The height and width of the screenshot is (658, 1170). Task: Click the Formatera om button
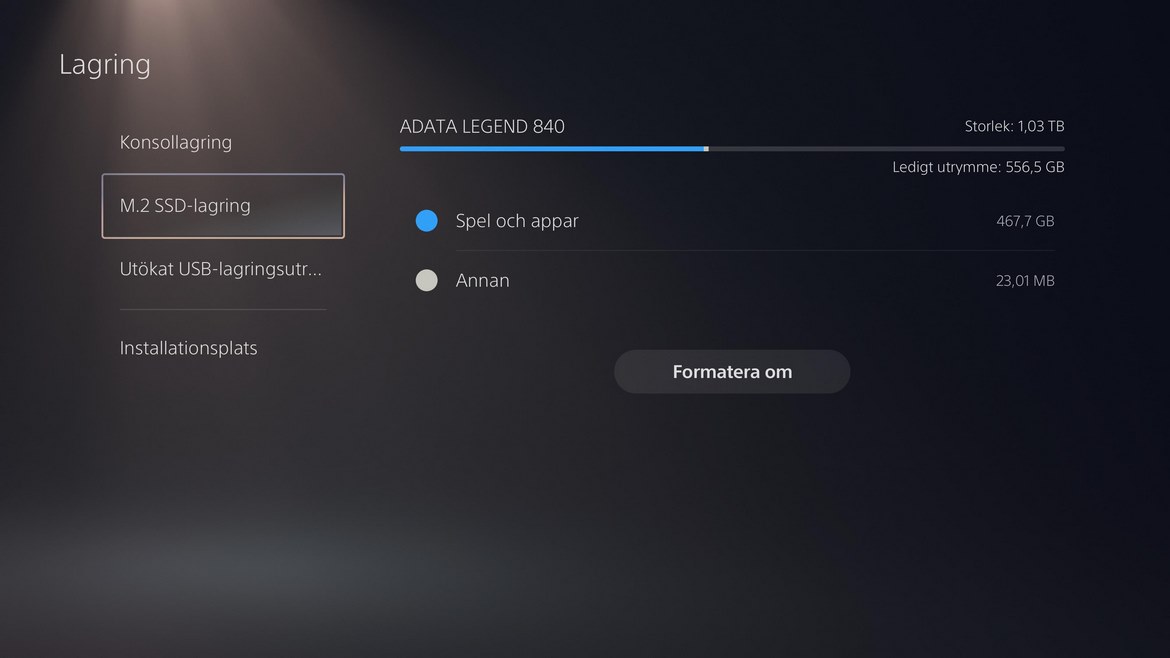[x=732, y=372]
